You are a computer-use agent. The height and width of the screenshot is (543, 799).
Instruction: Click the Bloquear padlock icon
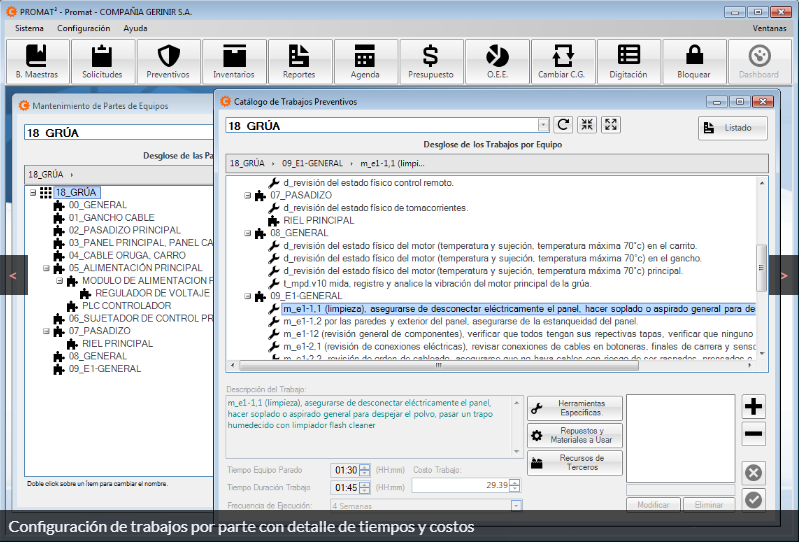click(694, 62)
